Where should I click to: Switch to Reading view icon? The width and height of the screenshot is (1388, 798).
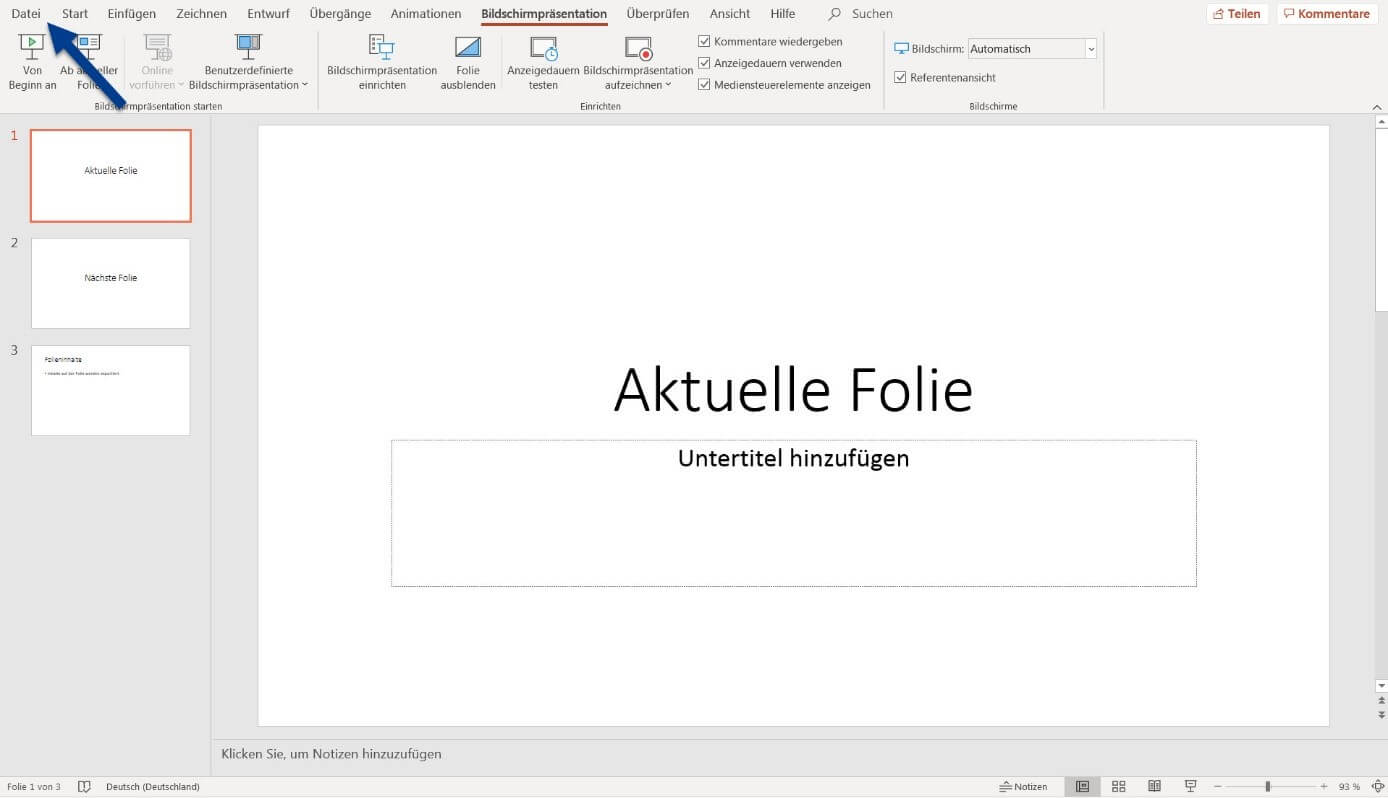point(1154,787)
